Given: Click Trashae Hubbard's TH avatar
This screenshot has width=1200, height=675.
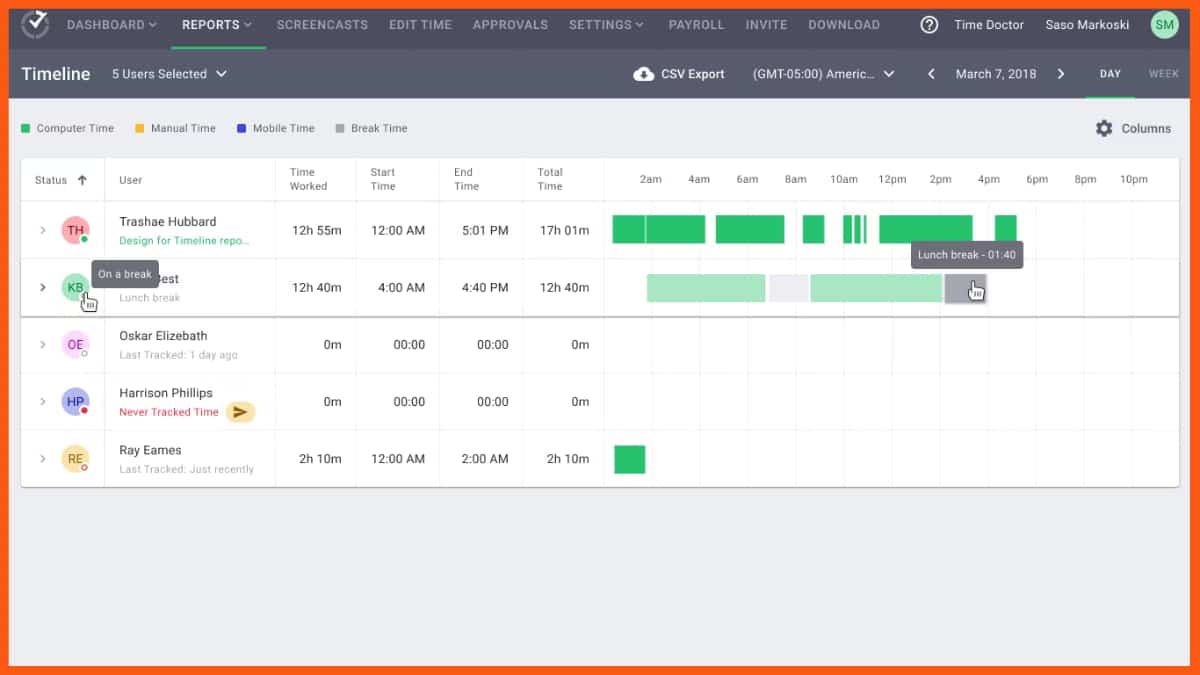Looking at the screenshot, I should coord(75,230).
